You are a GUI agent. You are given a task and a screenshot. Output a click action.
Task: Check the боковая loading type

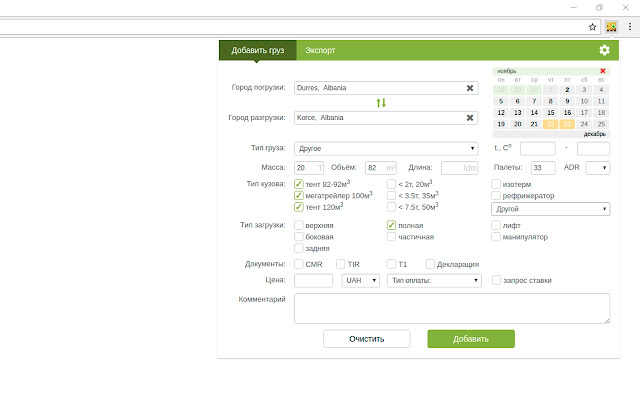pos(299,237)
